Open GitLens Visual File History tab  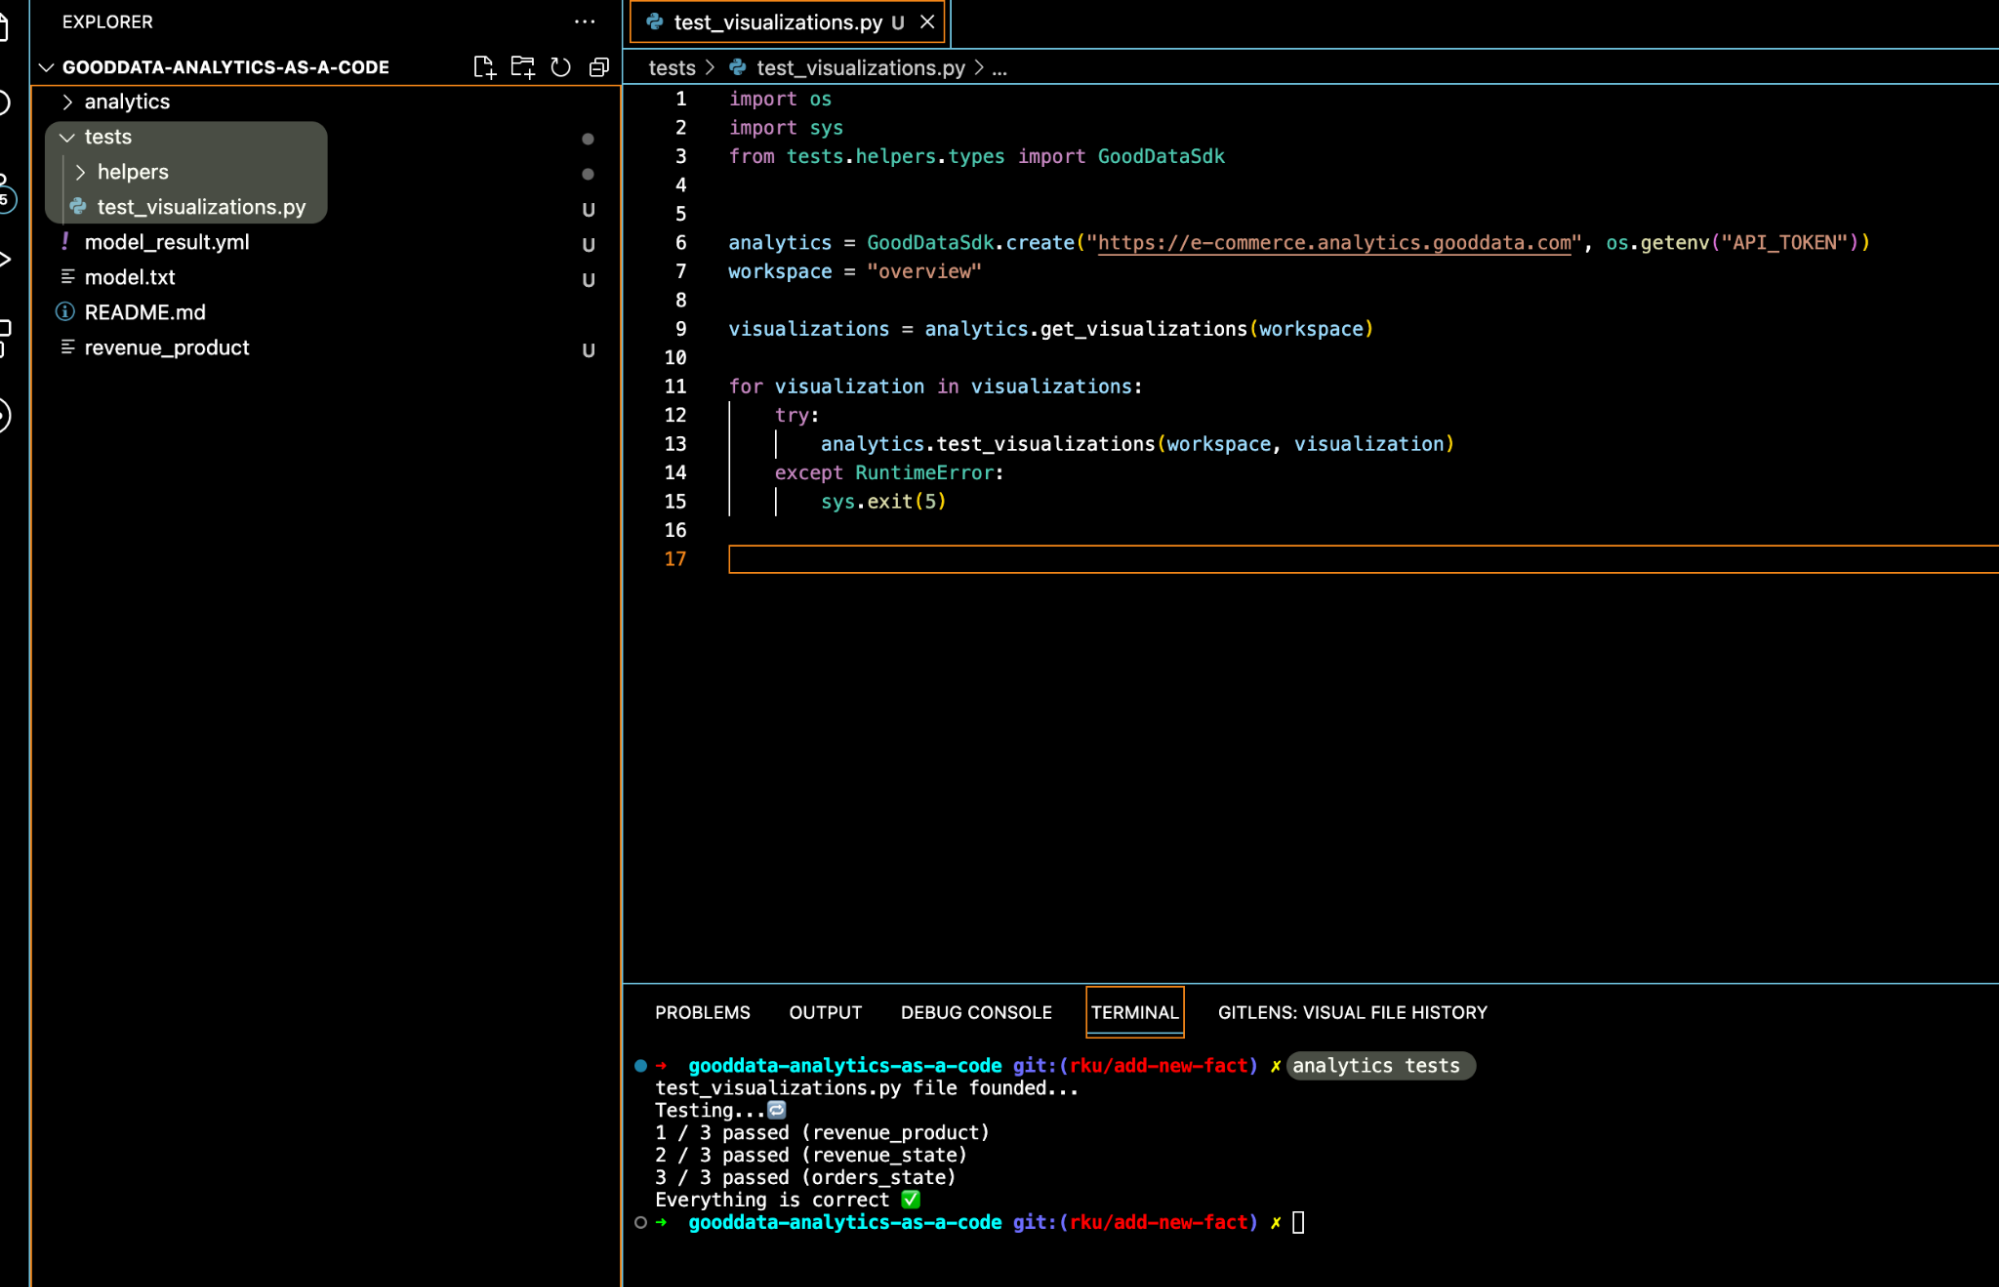click(x=1351, y=1012)
